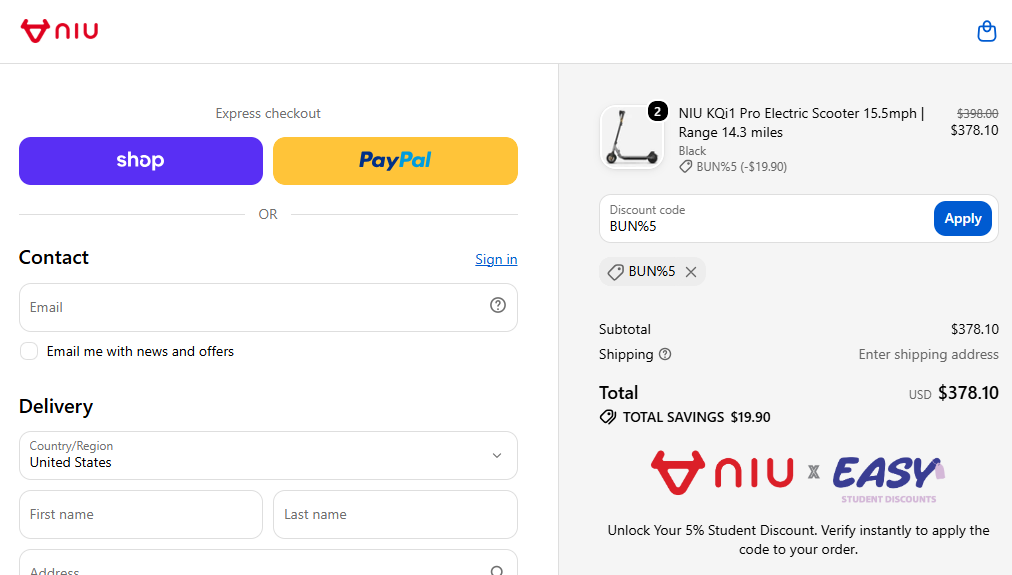Screen dimensions: 1012x575
Task: Click the NIU logo in the header
Action: [59, 31]
